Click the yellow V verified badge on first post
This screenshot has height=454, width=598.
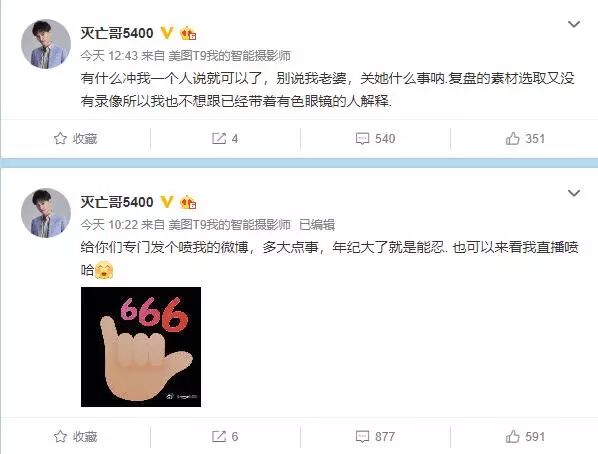tap(167, 33)
